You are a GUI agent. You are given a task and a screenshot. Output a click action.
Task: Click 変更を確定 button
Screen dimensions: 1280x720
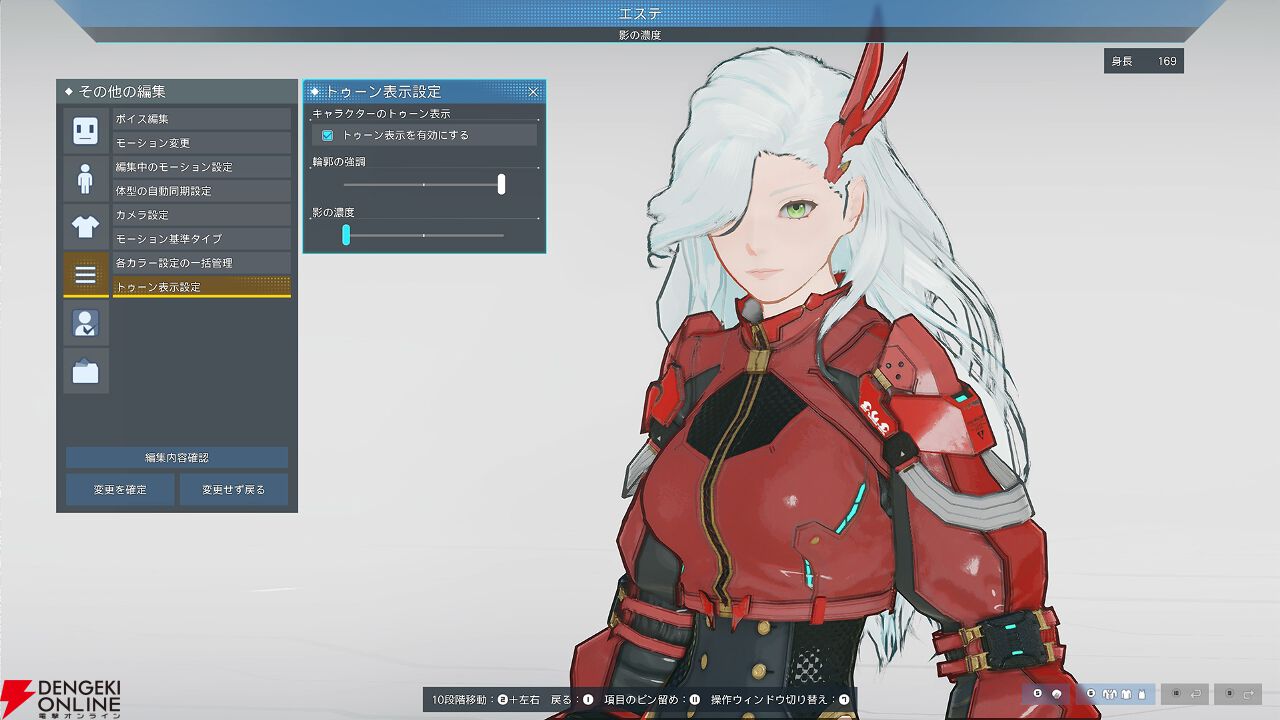pyautogui.click(x=119, y=490)
